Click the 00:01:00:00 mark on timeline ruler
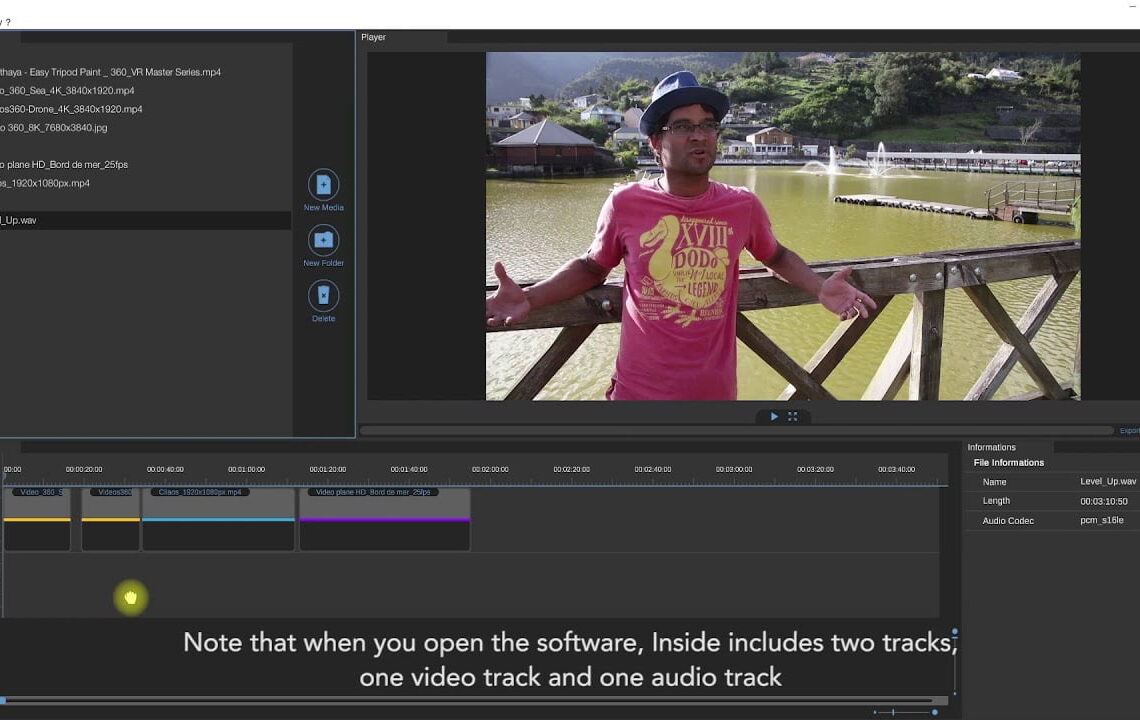1140x720 pixels. (x=246, y=470)
